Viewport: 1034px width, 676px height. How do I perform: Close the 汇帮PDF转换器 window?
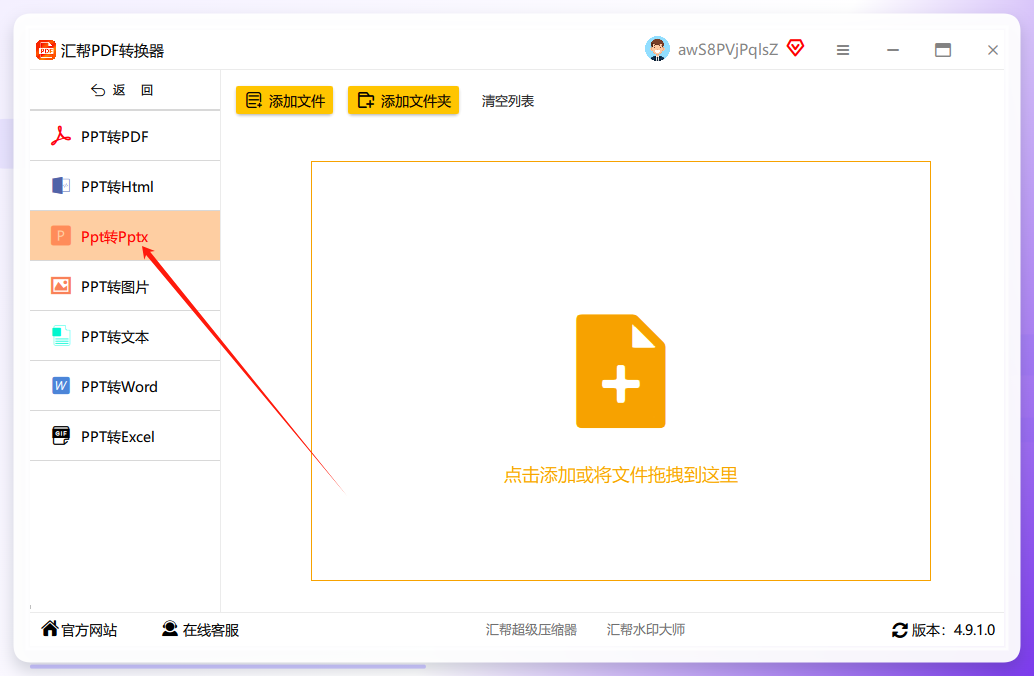(992, 50)
